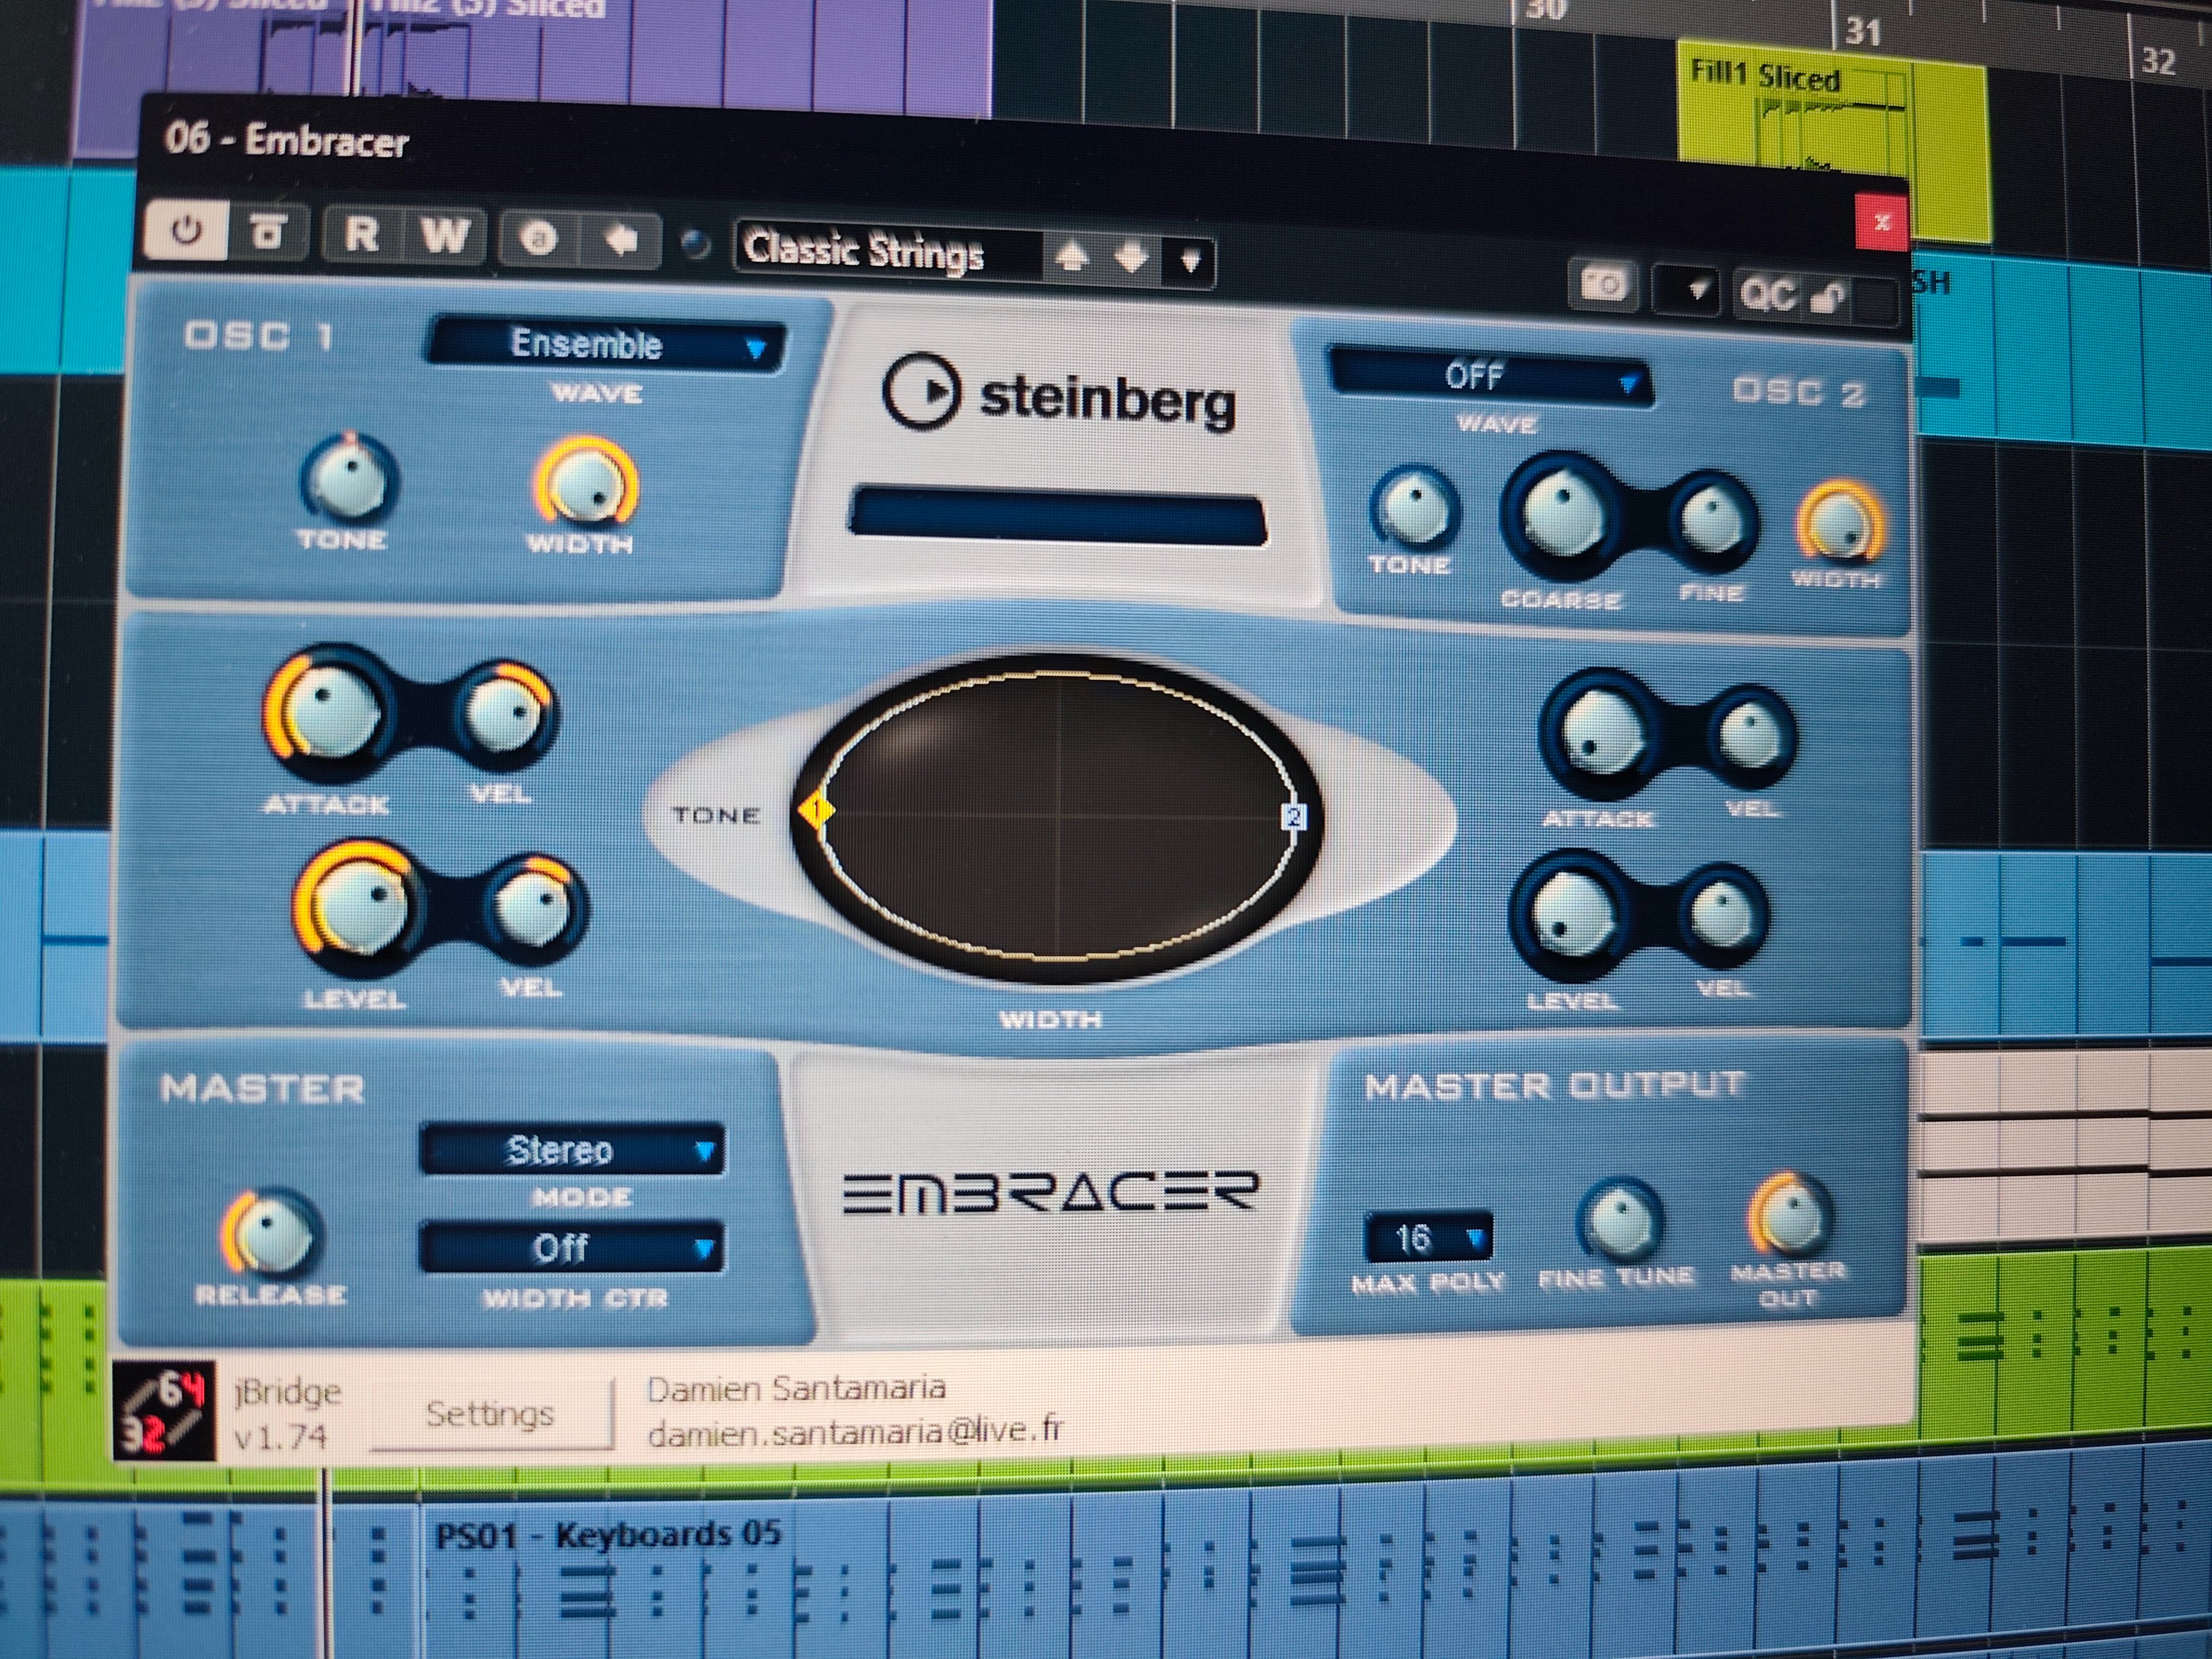Select the blue handle 2 on Tone/Width display
Screen dimensions: 2212x1659
tap(1294, 817)
